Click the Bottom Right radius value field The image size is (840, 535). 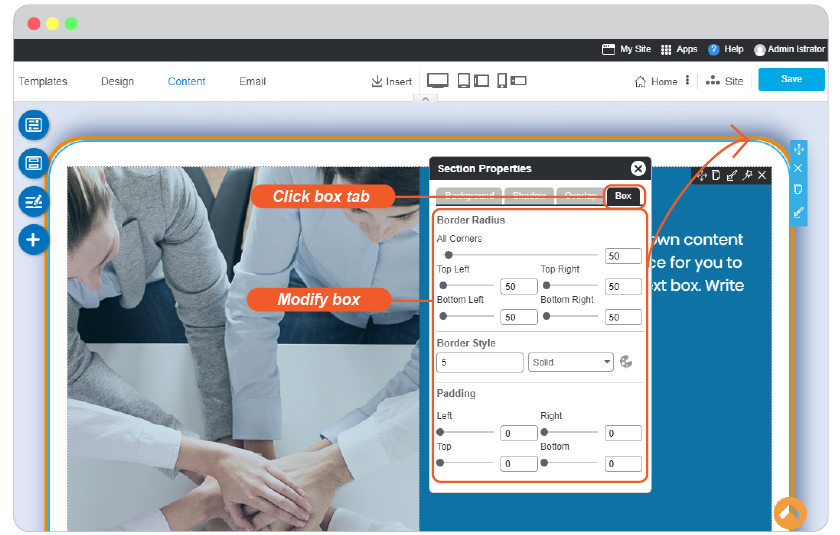(x=623, y=317)
